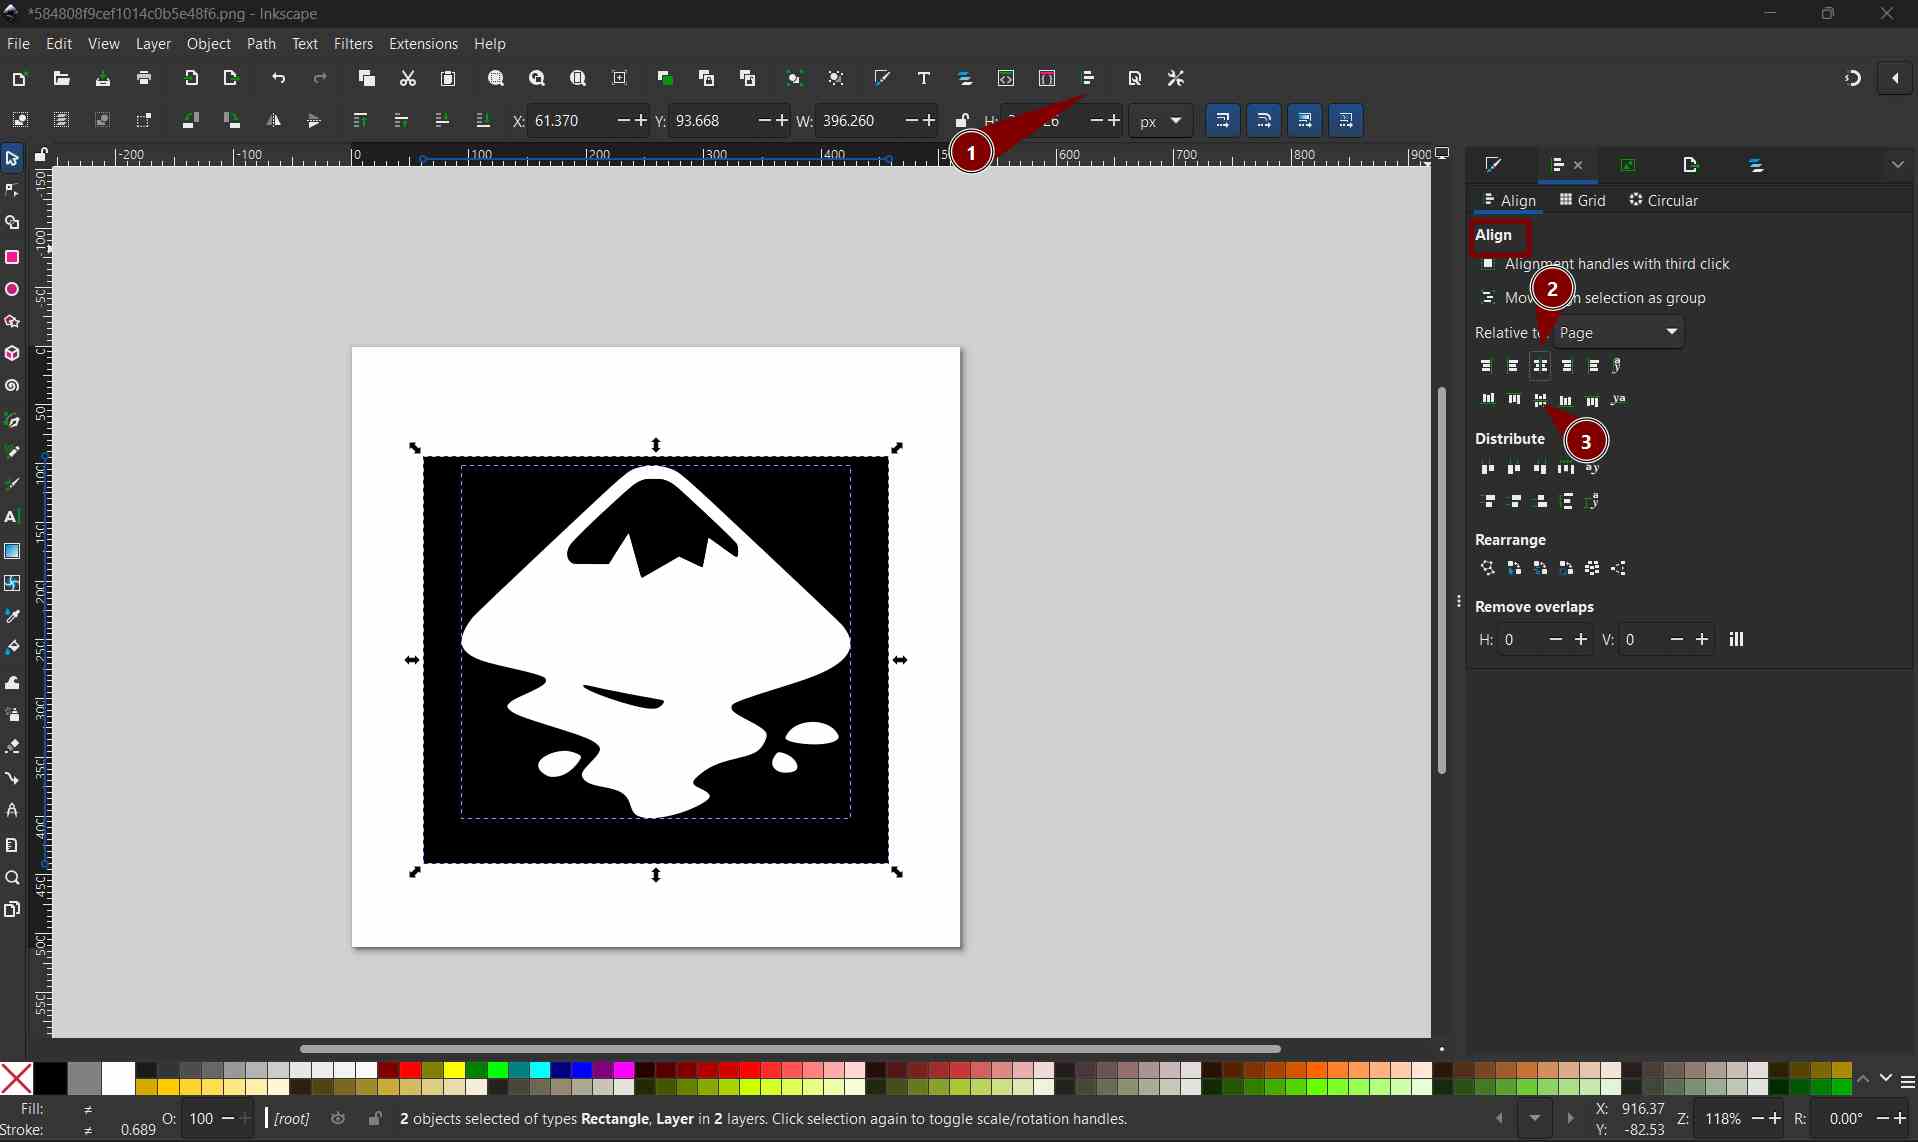Viewport: 1918px width, 1142px height.
Task: Open the px units dropdown
Action: (x=1161, y=121)
